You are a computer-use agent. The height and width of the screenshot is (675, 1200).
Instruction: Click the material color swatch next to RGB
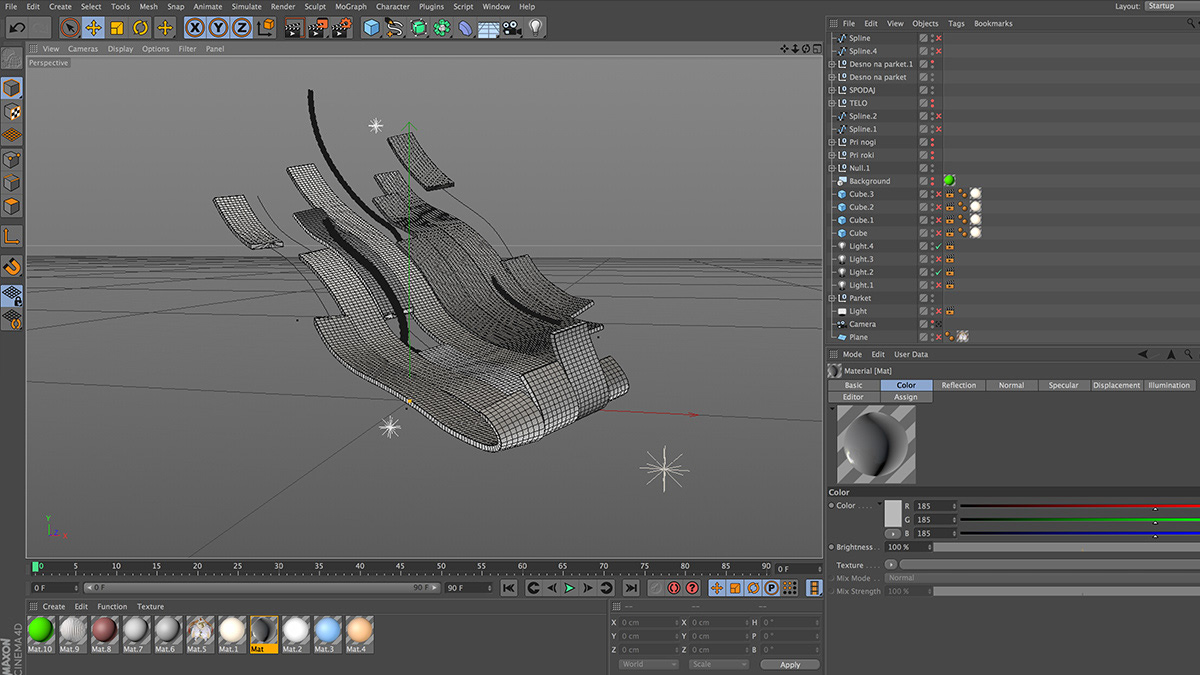892,514
